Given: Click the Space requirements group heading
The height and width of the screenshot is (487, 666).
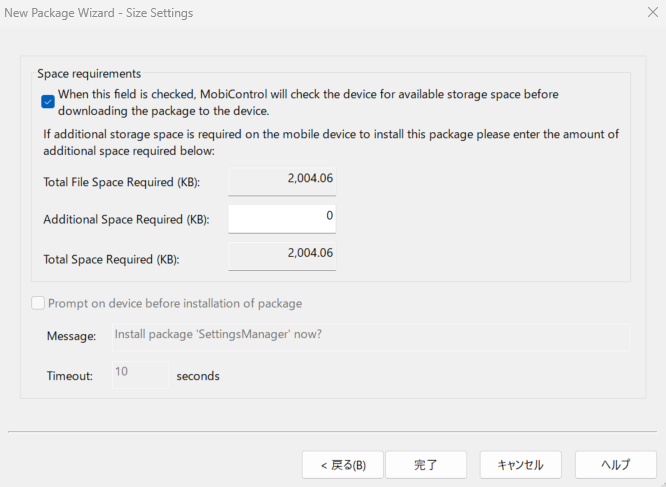Looking at the screenshot, I should (x=89, y=73).
